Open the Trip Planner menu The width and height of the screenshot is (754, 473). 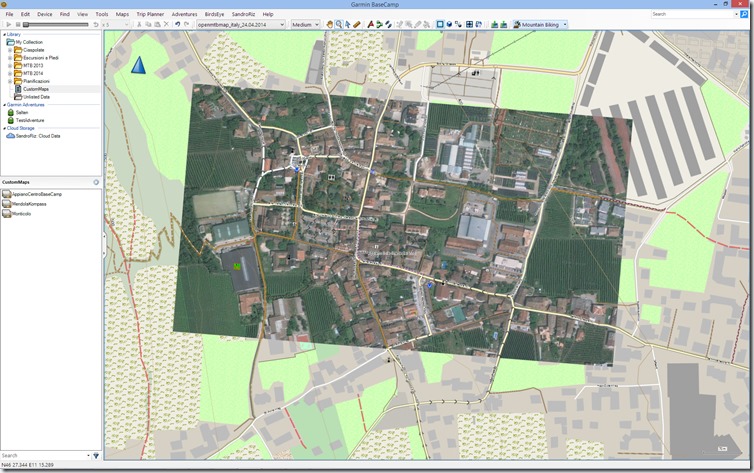[150, 14]
